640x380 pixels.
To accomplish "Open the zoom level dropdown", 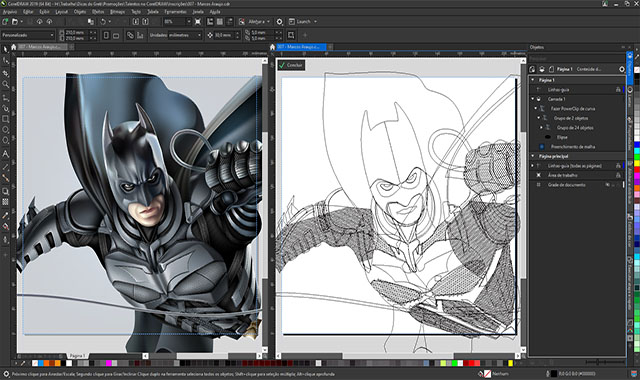I will [x=189, y=21].
